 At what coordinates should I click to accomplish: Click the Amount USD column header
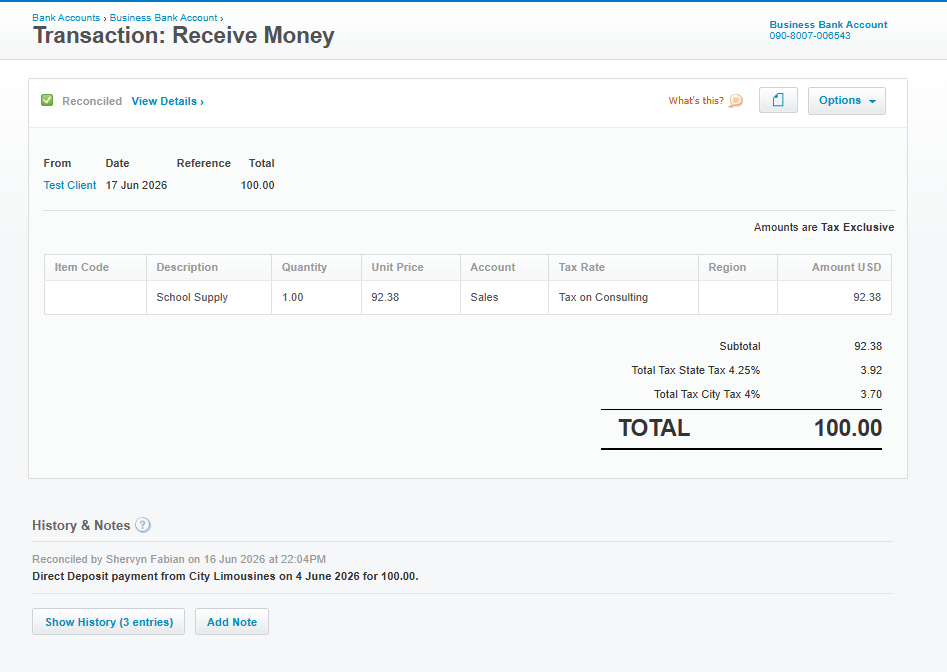coord(834,267)
